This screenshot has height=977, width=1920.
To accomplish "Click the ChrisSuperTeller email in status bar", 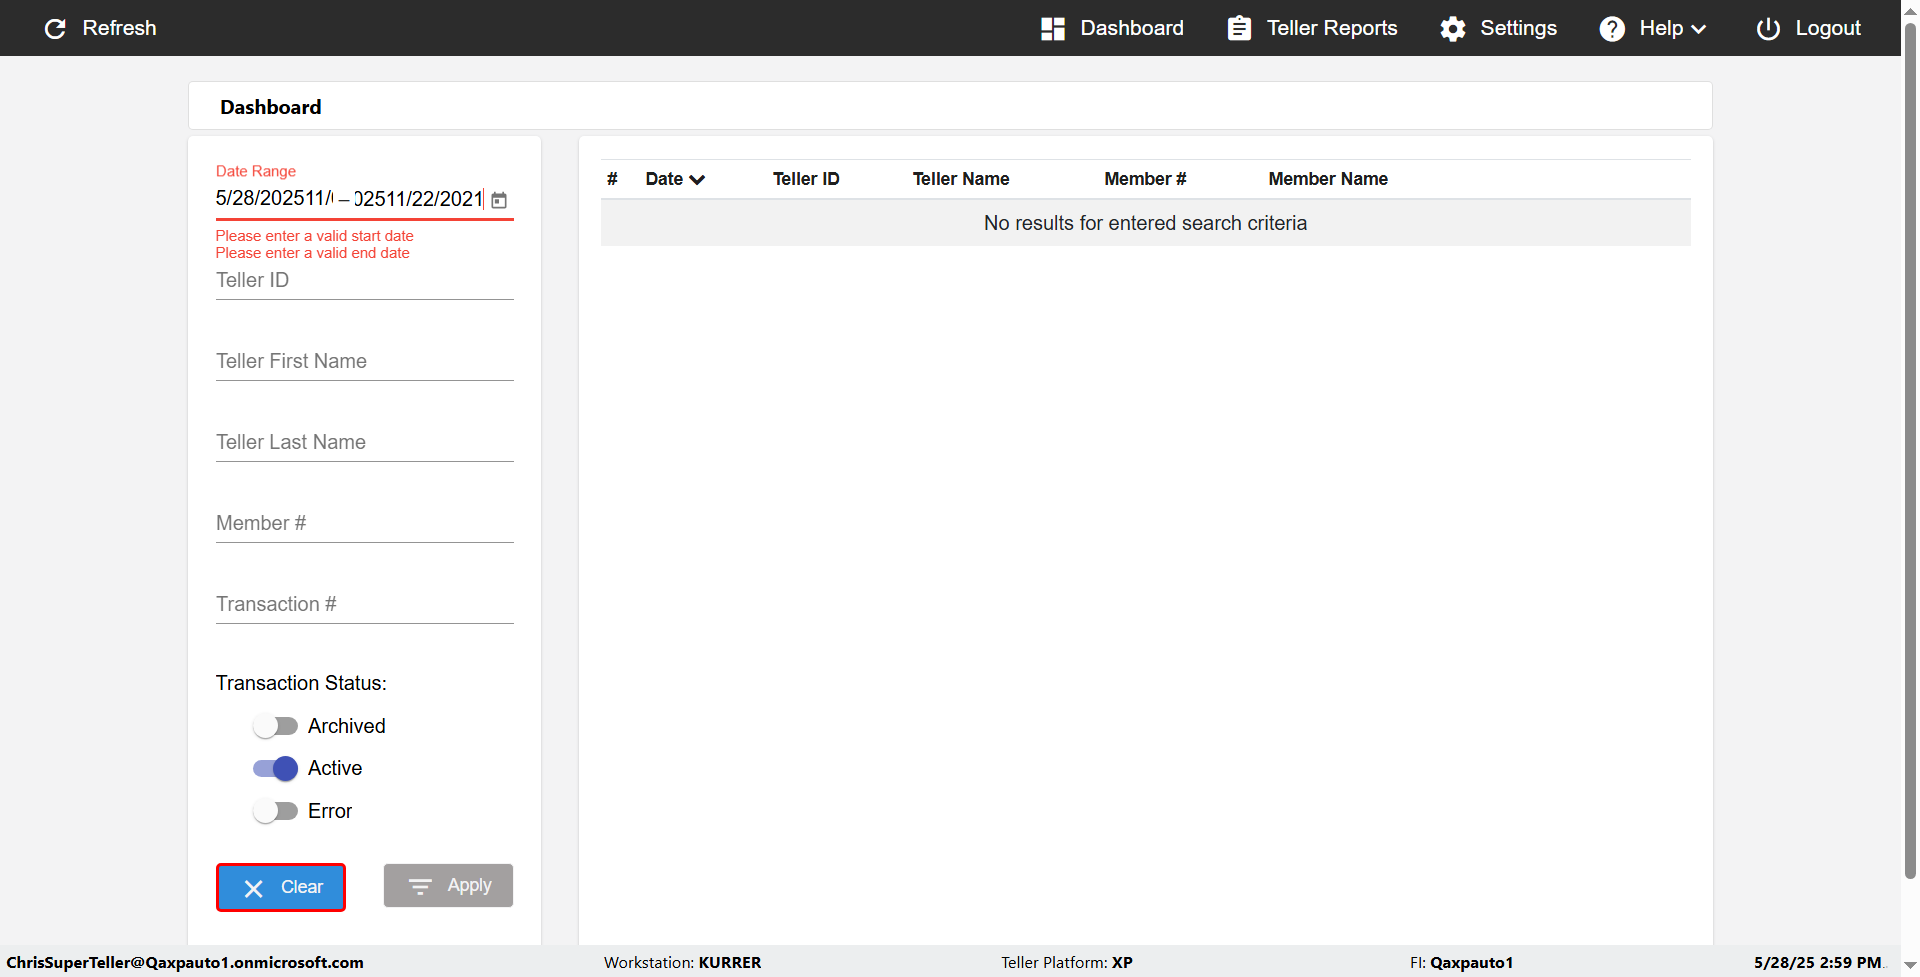I will click(185, 962).
